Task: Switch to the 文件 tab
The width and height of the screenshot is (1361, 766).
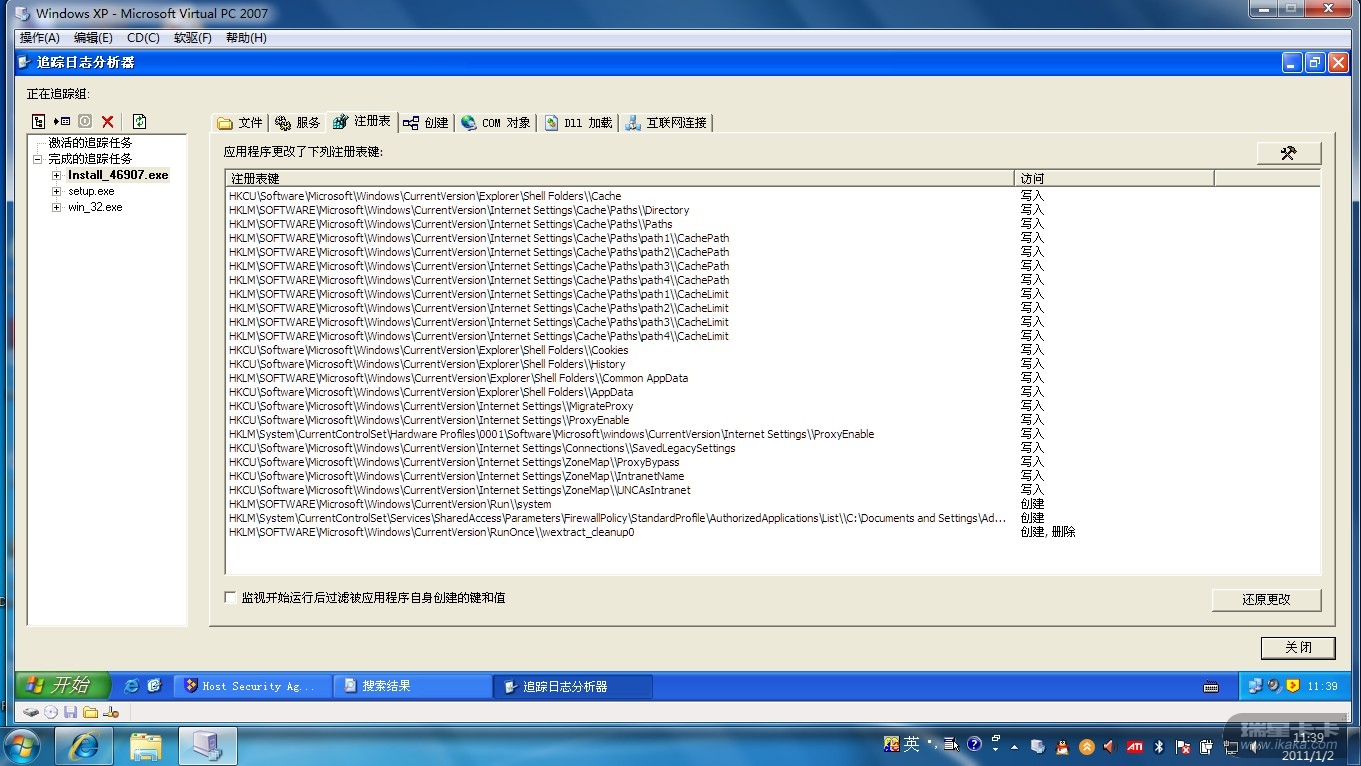Action: (x=240, y=122)
